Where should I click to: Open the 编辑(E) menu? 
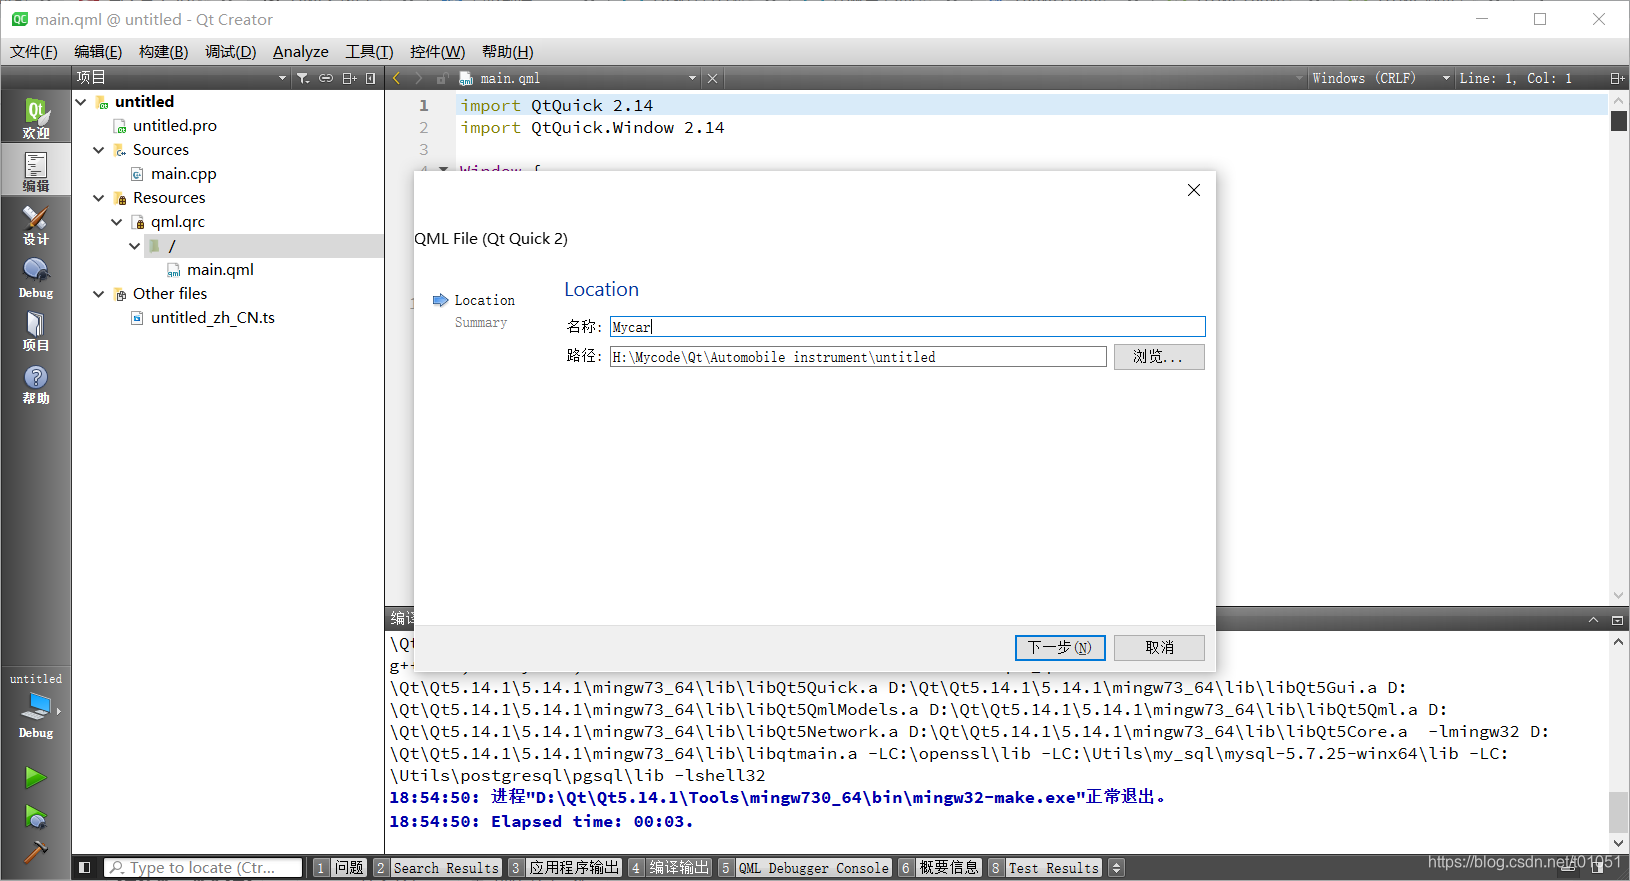tap(98, 52)
